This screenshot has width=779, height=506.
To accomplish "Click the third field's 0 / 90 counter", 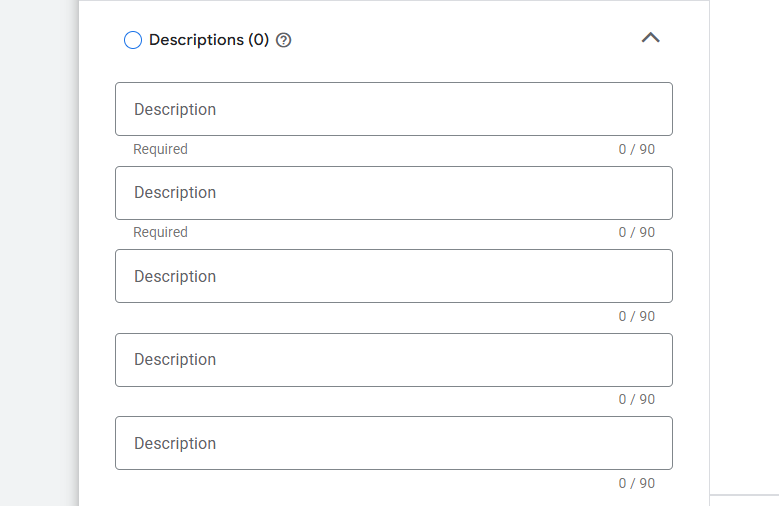I will (636, 316).
